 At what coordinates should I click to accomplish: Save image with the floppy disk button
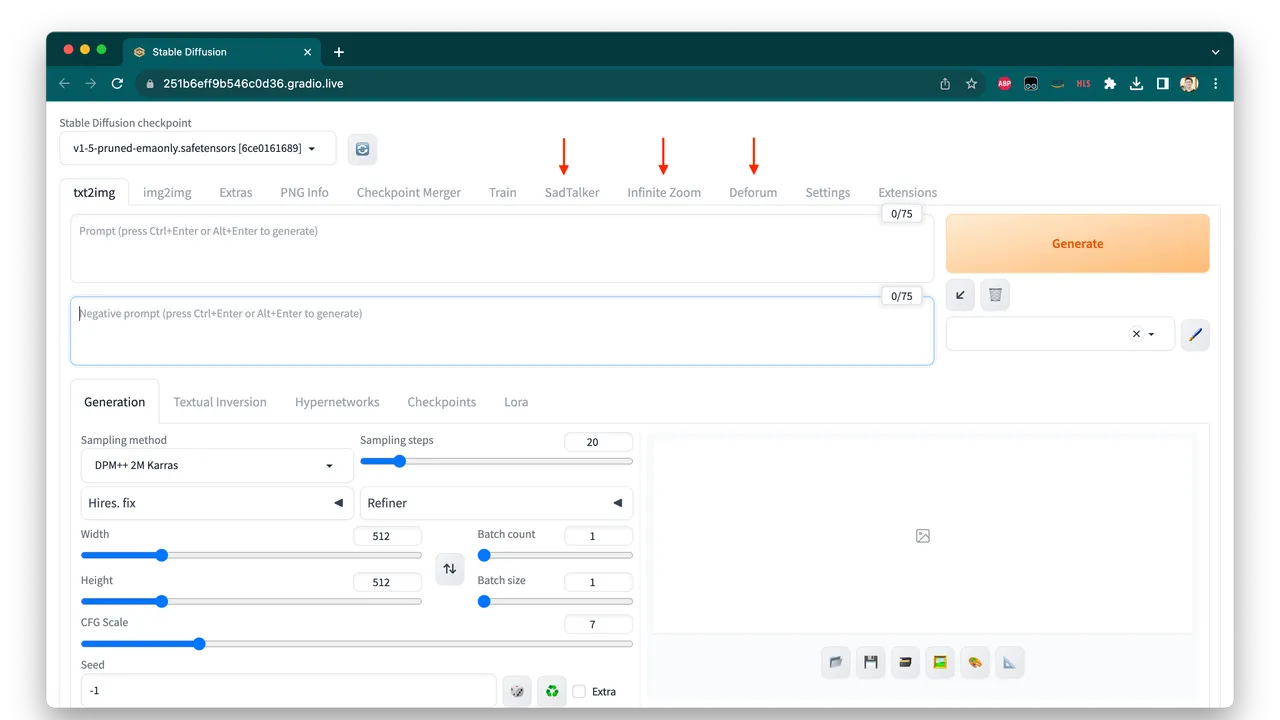click(871, 662)
